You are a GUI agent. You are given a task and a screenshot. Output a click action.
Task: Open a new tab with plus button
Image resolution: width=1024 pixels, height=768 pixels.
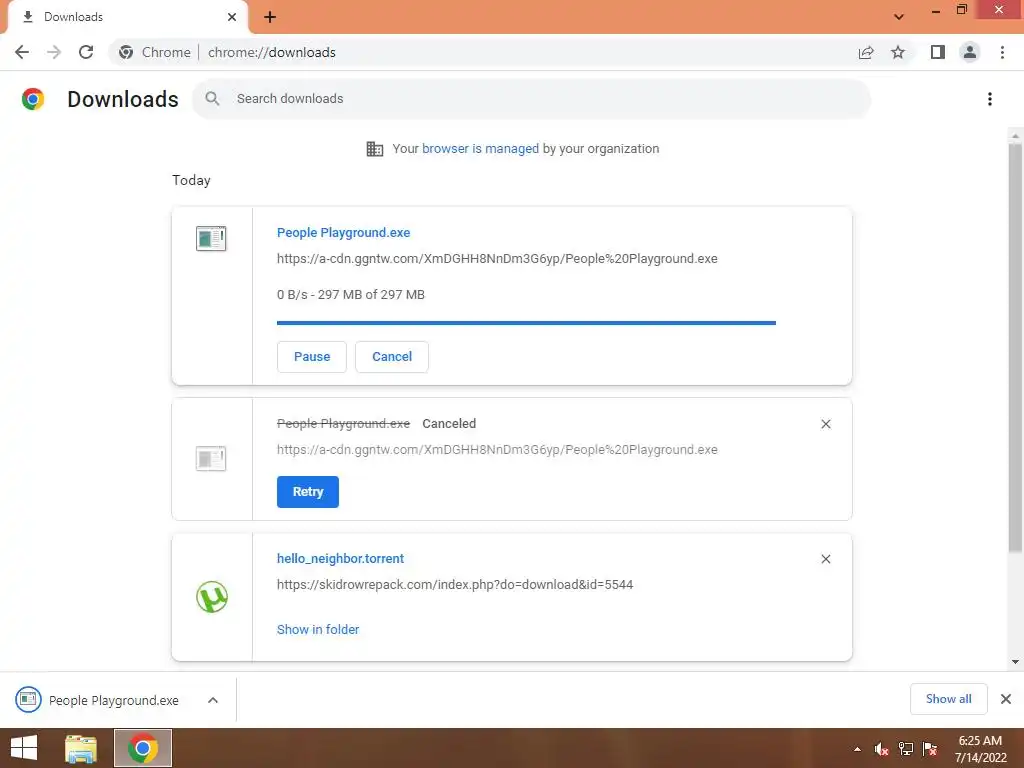pyautogui.click(x=270, y=17)
